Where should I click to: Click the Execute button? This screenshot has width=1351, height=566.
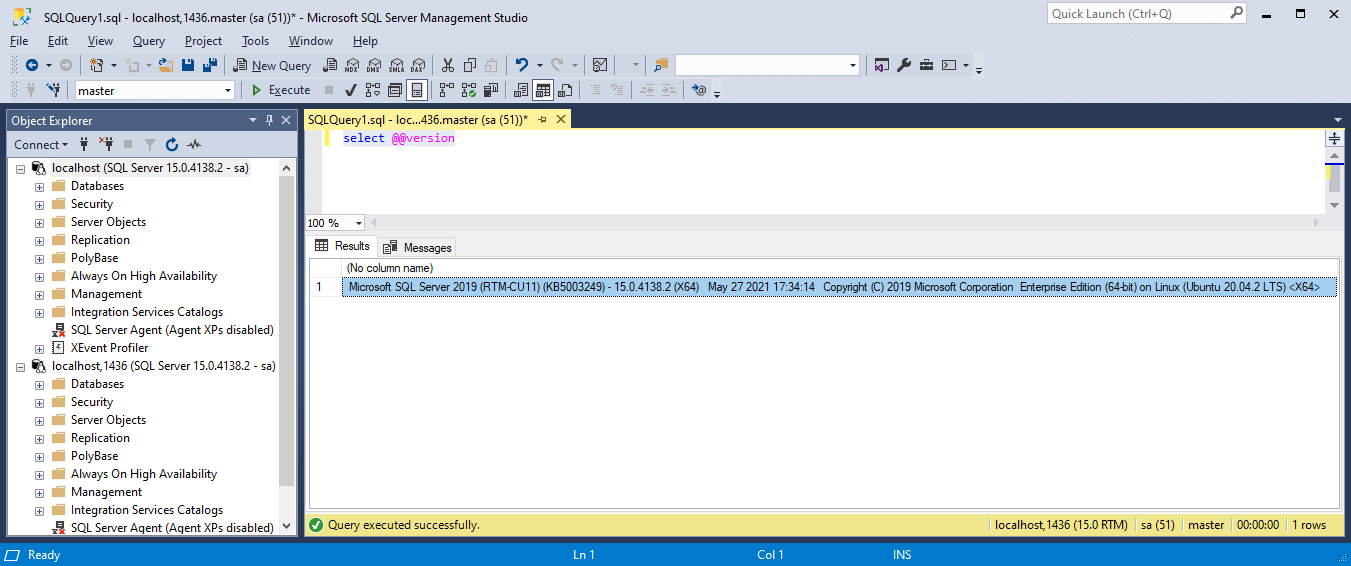coord(280,90)
